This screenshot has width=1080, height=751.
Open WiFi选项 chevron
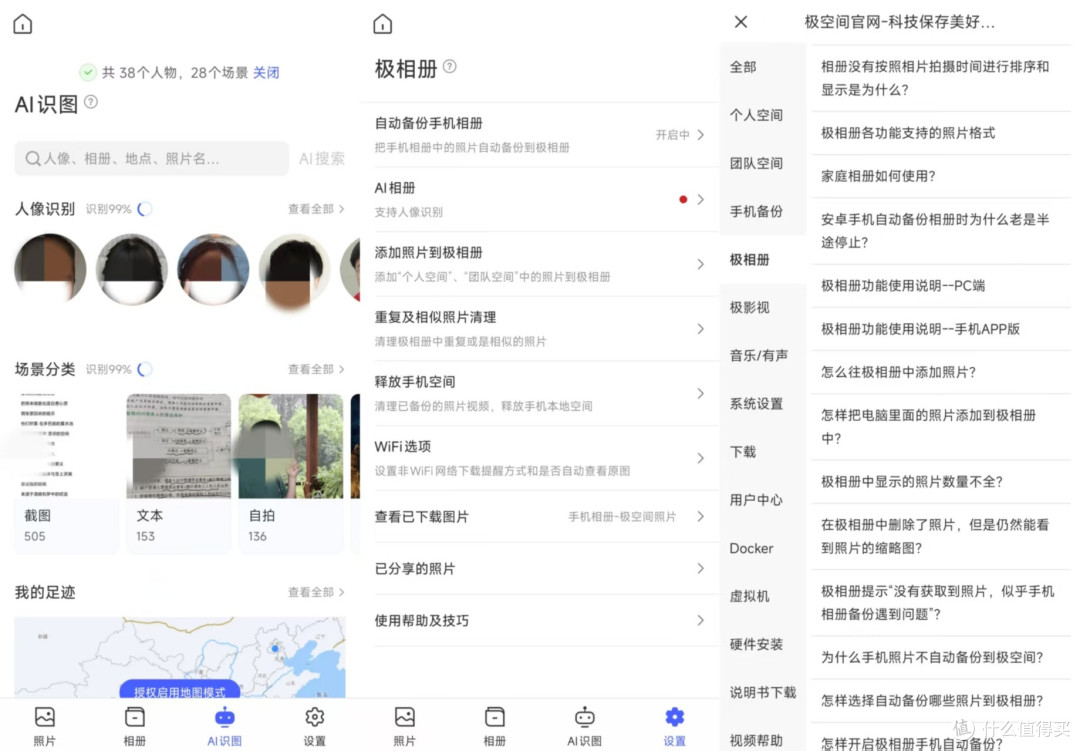pyautogui.click(x=700, y=458)
